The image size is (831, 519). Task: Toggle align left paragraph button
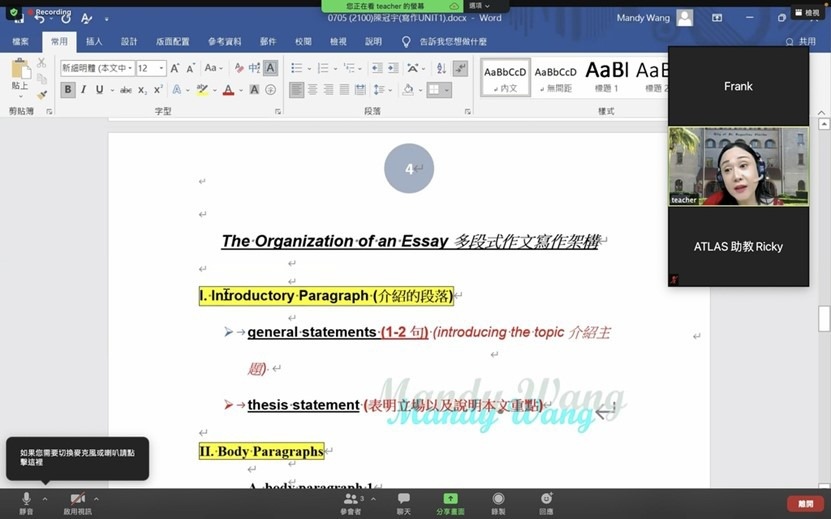pos(297,90)
